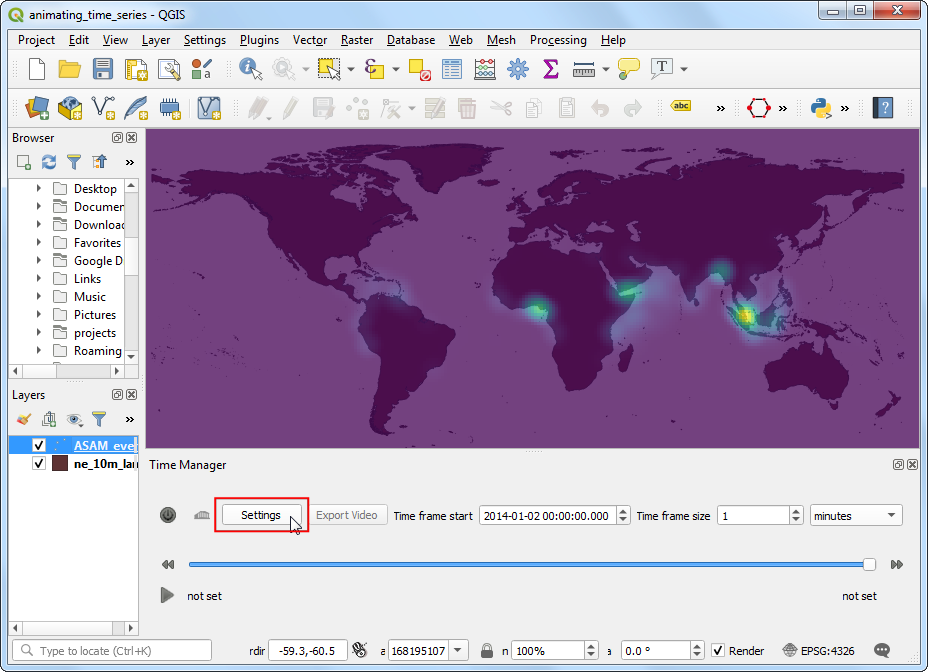Click the Settings button in Time Manager

pos(259,514)
